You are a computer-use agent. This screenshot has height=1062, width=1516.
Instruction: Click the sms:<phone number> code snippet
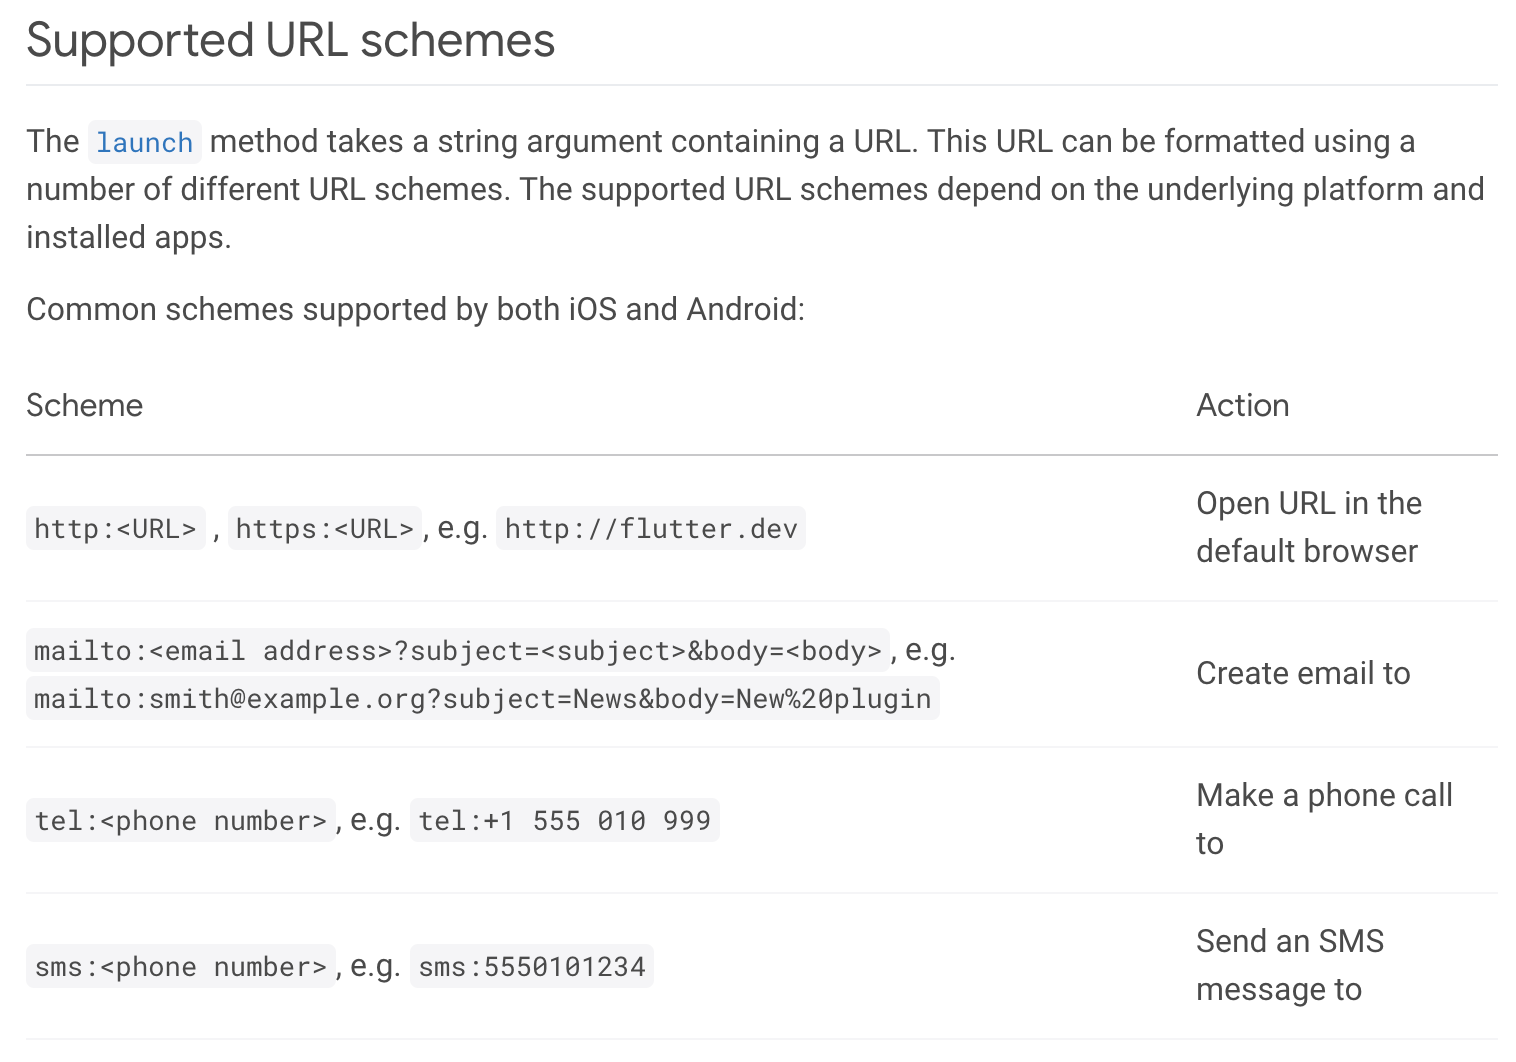click(180, 967)
